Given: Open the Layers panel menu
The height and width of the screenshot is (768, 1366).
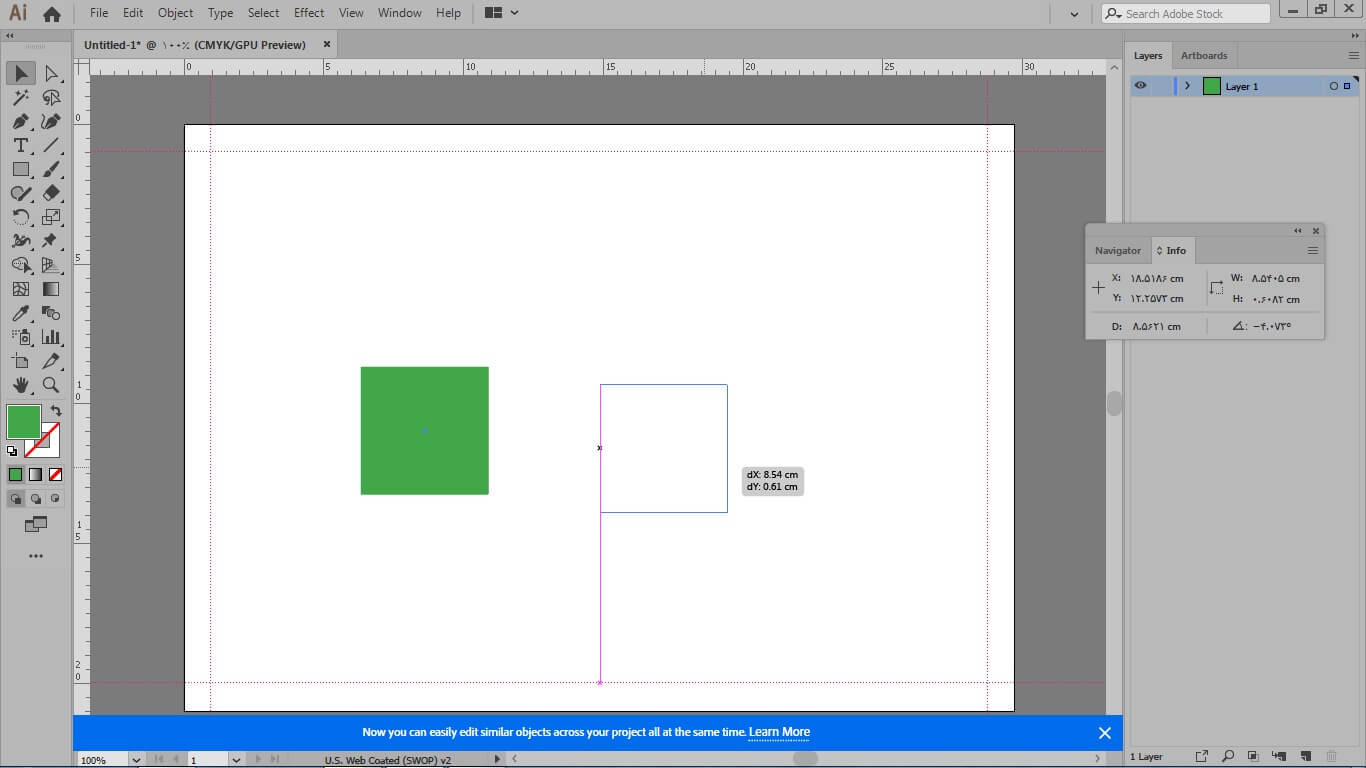Looking at the screenshot, I should 1354,56.
